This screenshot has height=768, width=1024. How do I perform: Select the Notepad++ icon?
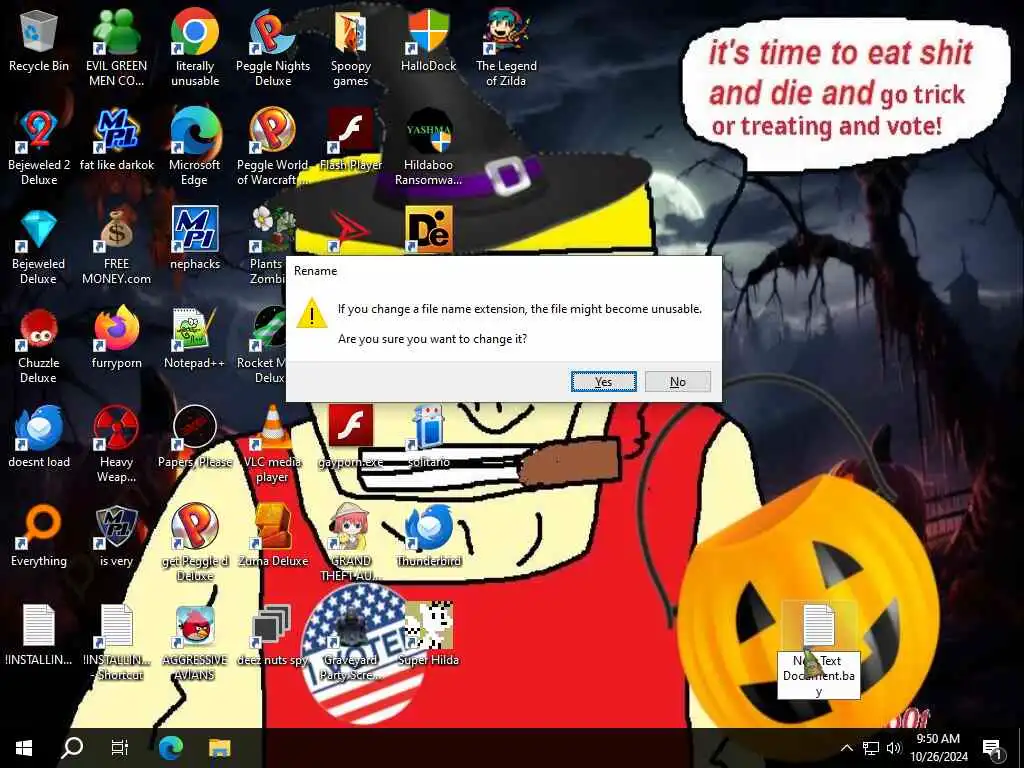click(x=195, y=338)
